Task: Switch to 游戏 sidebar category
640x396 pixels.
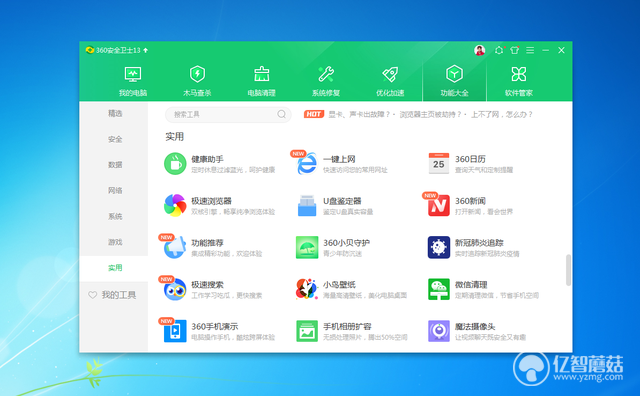Action: tap(115, 242)
